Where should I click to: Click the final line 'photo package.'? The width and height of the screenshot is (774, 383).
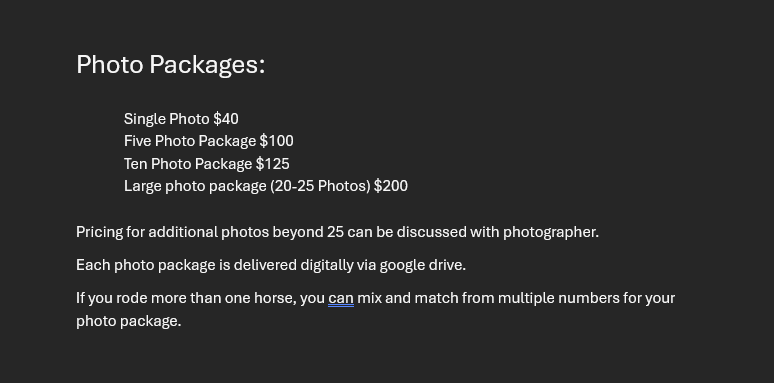click(x=129, y=321)
